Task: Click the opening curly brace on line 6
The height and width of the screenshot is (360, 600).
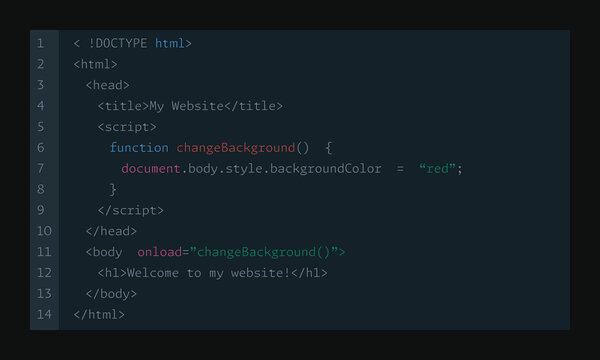Action: [x=328, y=148]
